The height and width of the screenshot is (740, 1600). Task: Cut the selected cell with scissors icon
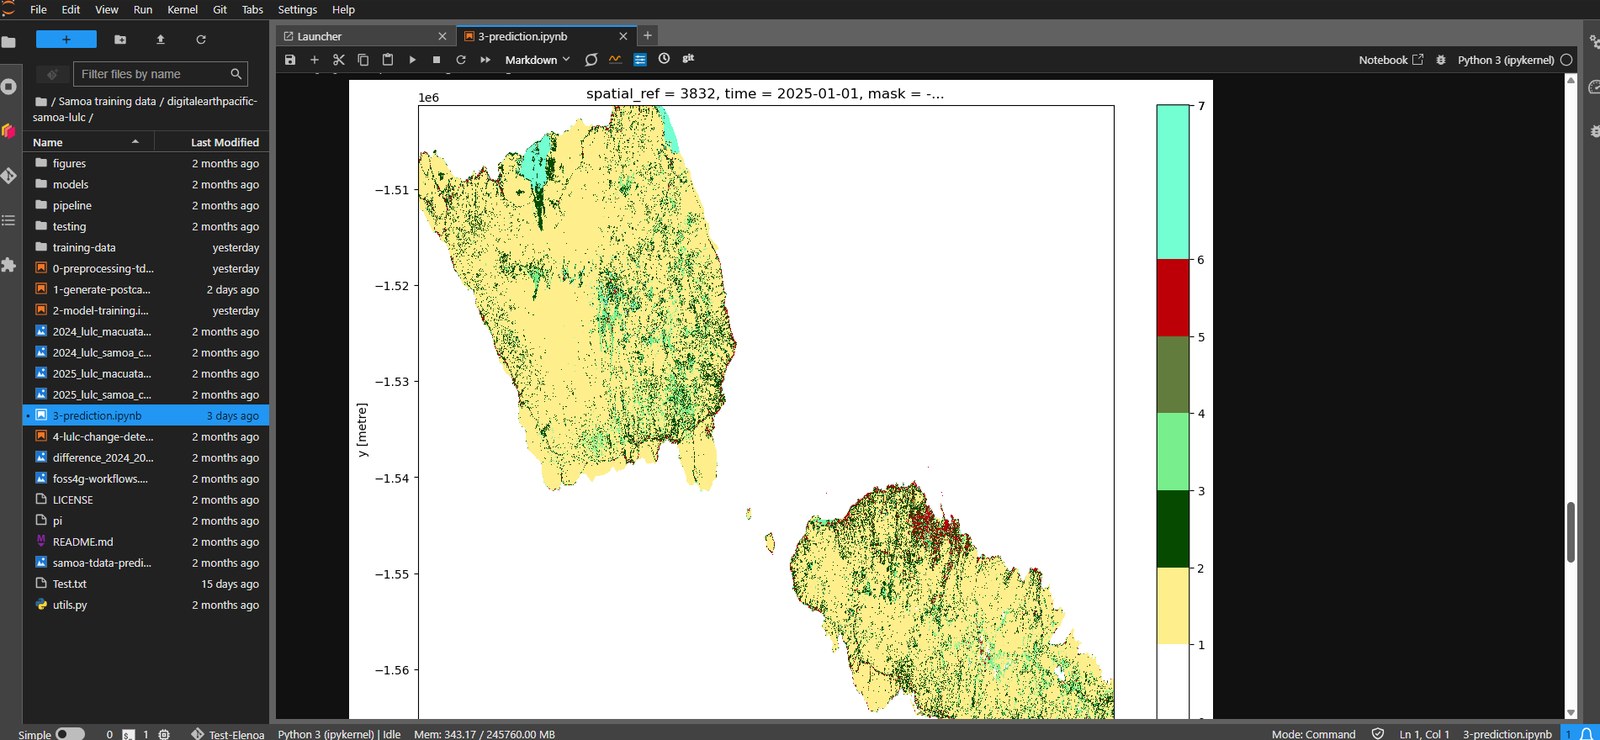[x=339, y=60]
